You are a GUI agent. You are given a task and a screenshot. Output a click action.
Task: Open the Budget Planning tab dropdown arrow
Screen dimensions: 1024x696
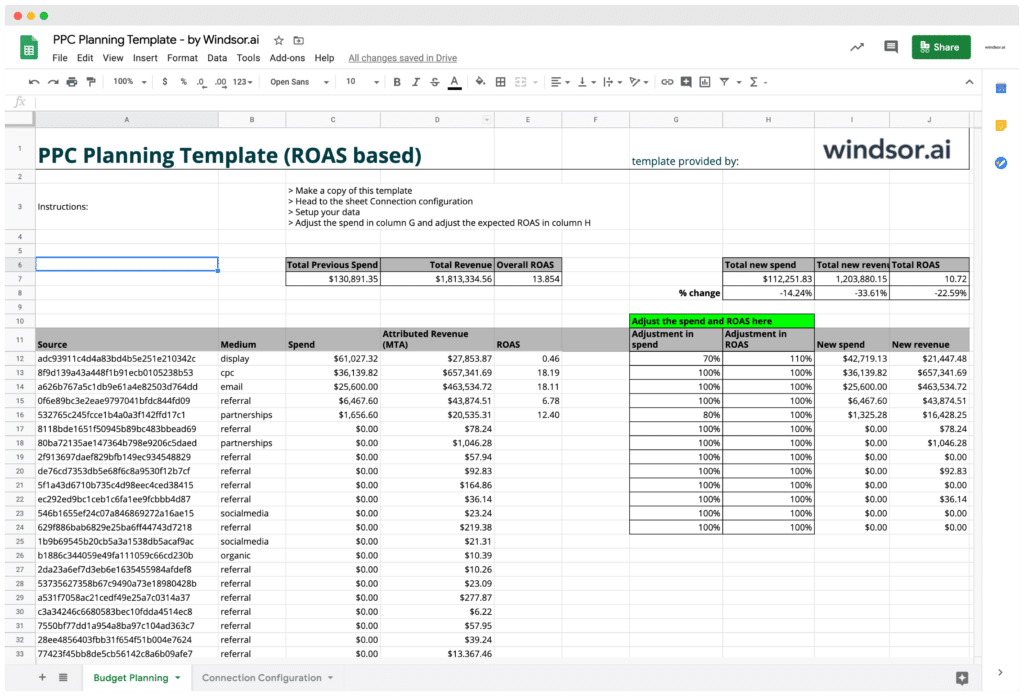tap(178, 678)
